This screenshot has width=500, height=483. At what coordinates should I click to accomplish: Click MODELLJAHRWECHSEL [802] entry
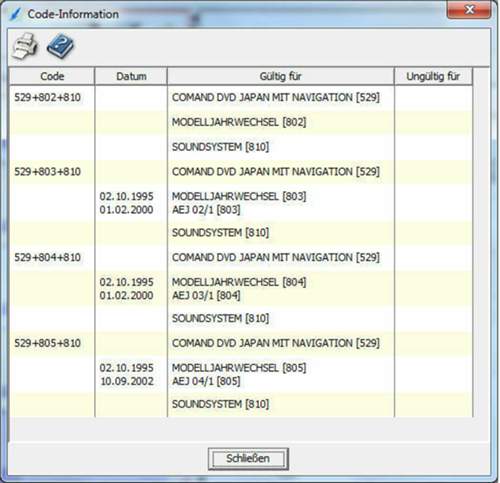[239, 122]
